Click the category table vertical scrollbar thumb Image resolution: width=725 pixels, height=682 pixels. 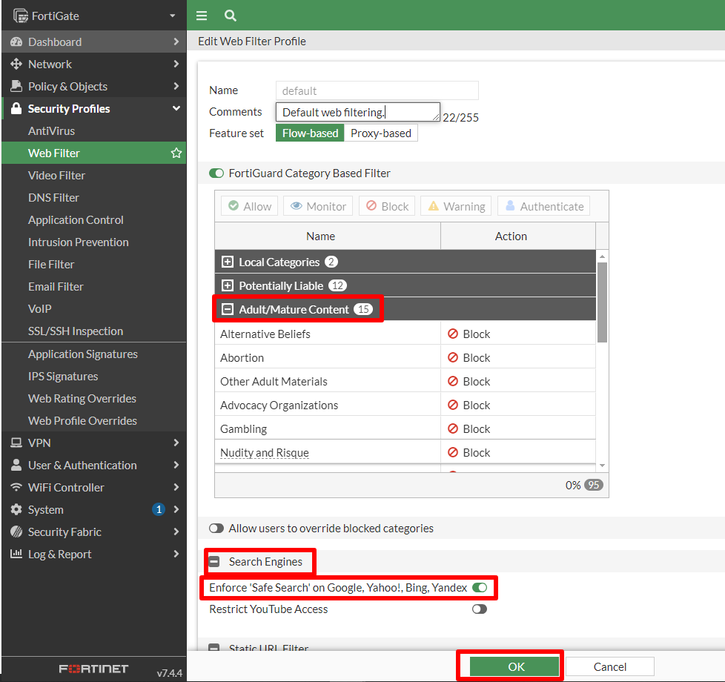602,303
